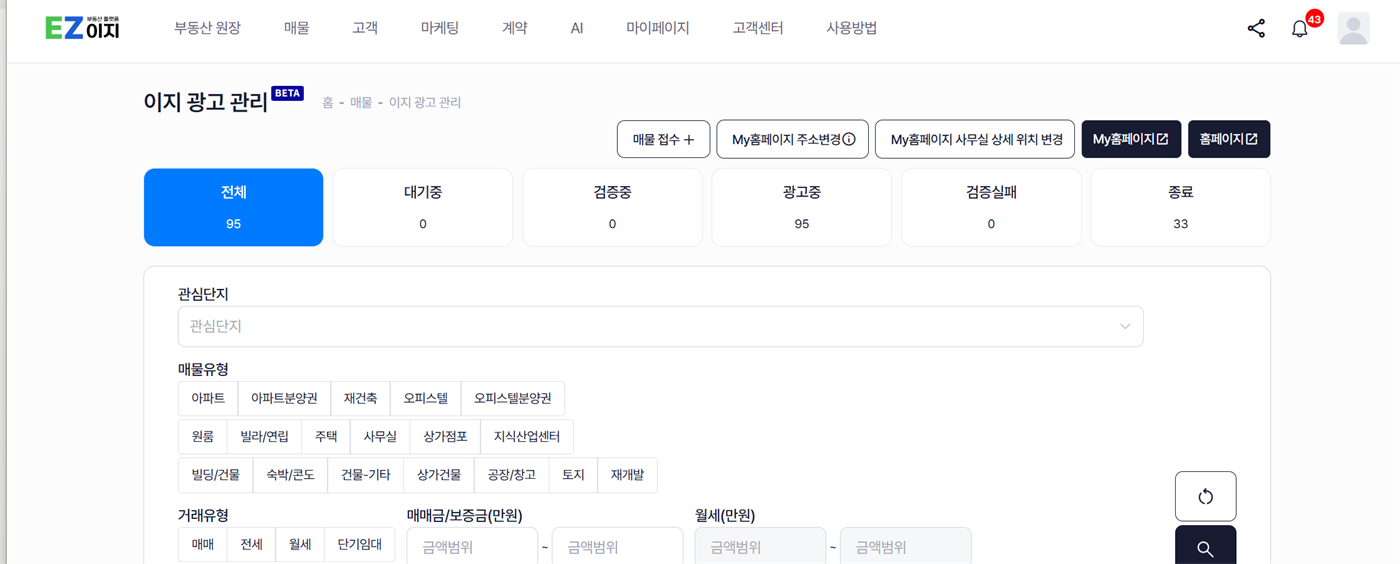Image resolution: width=1400 pixels, height=564 pixels.
Task: Open the 마이페이지 menu
Action: pyautogui.click(x=658, y=28)
